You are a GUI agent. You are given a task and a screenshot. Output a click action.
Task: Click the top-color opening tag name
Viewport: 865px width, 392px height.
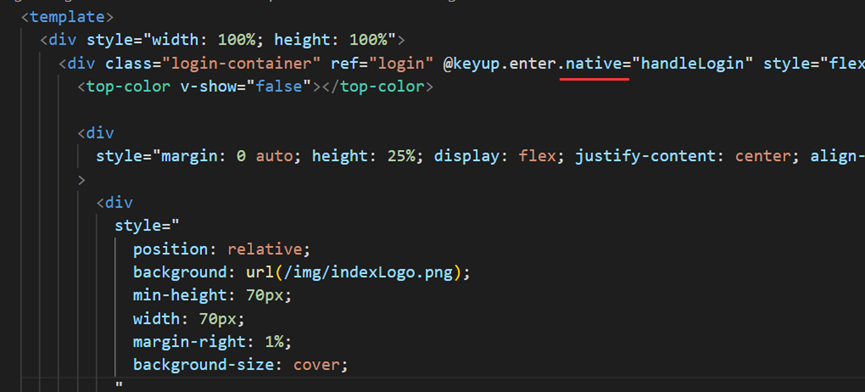[x=128, y=87]
